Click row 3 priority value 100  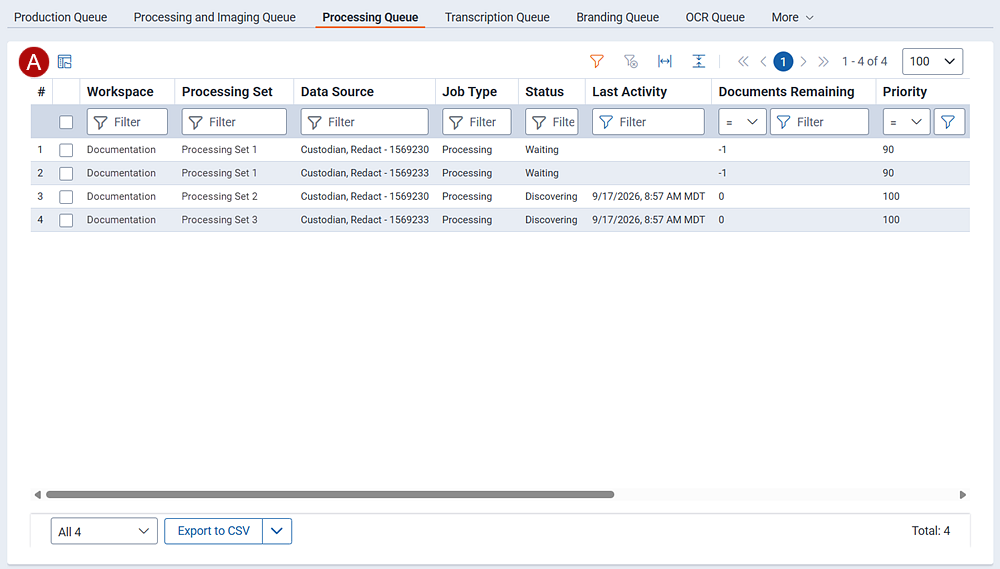click(x=891, y=196)
